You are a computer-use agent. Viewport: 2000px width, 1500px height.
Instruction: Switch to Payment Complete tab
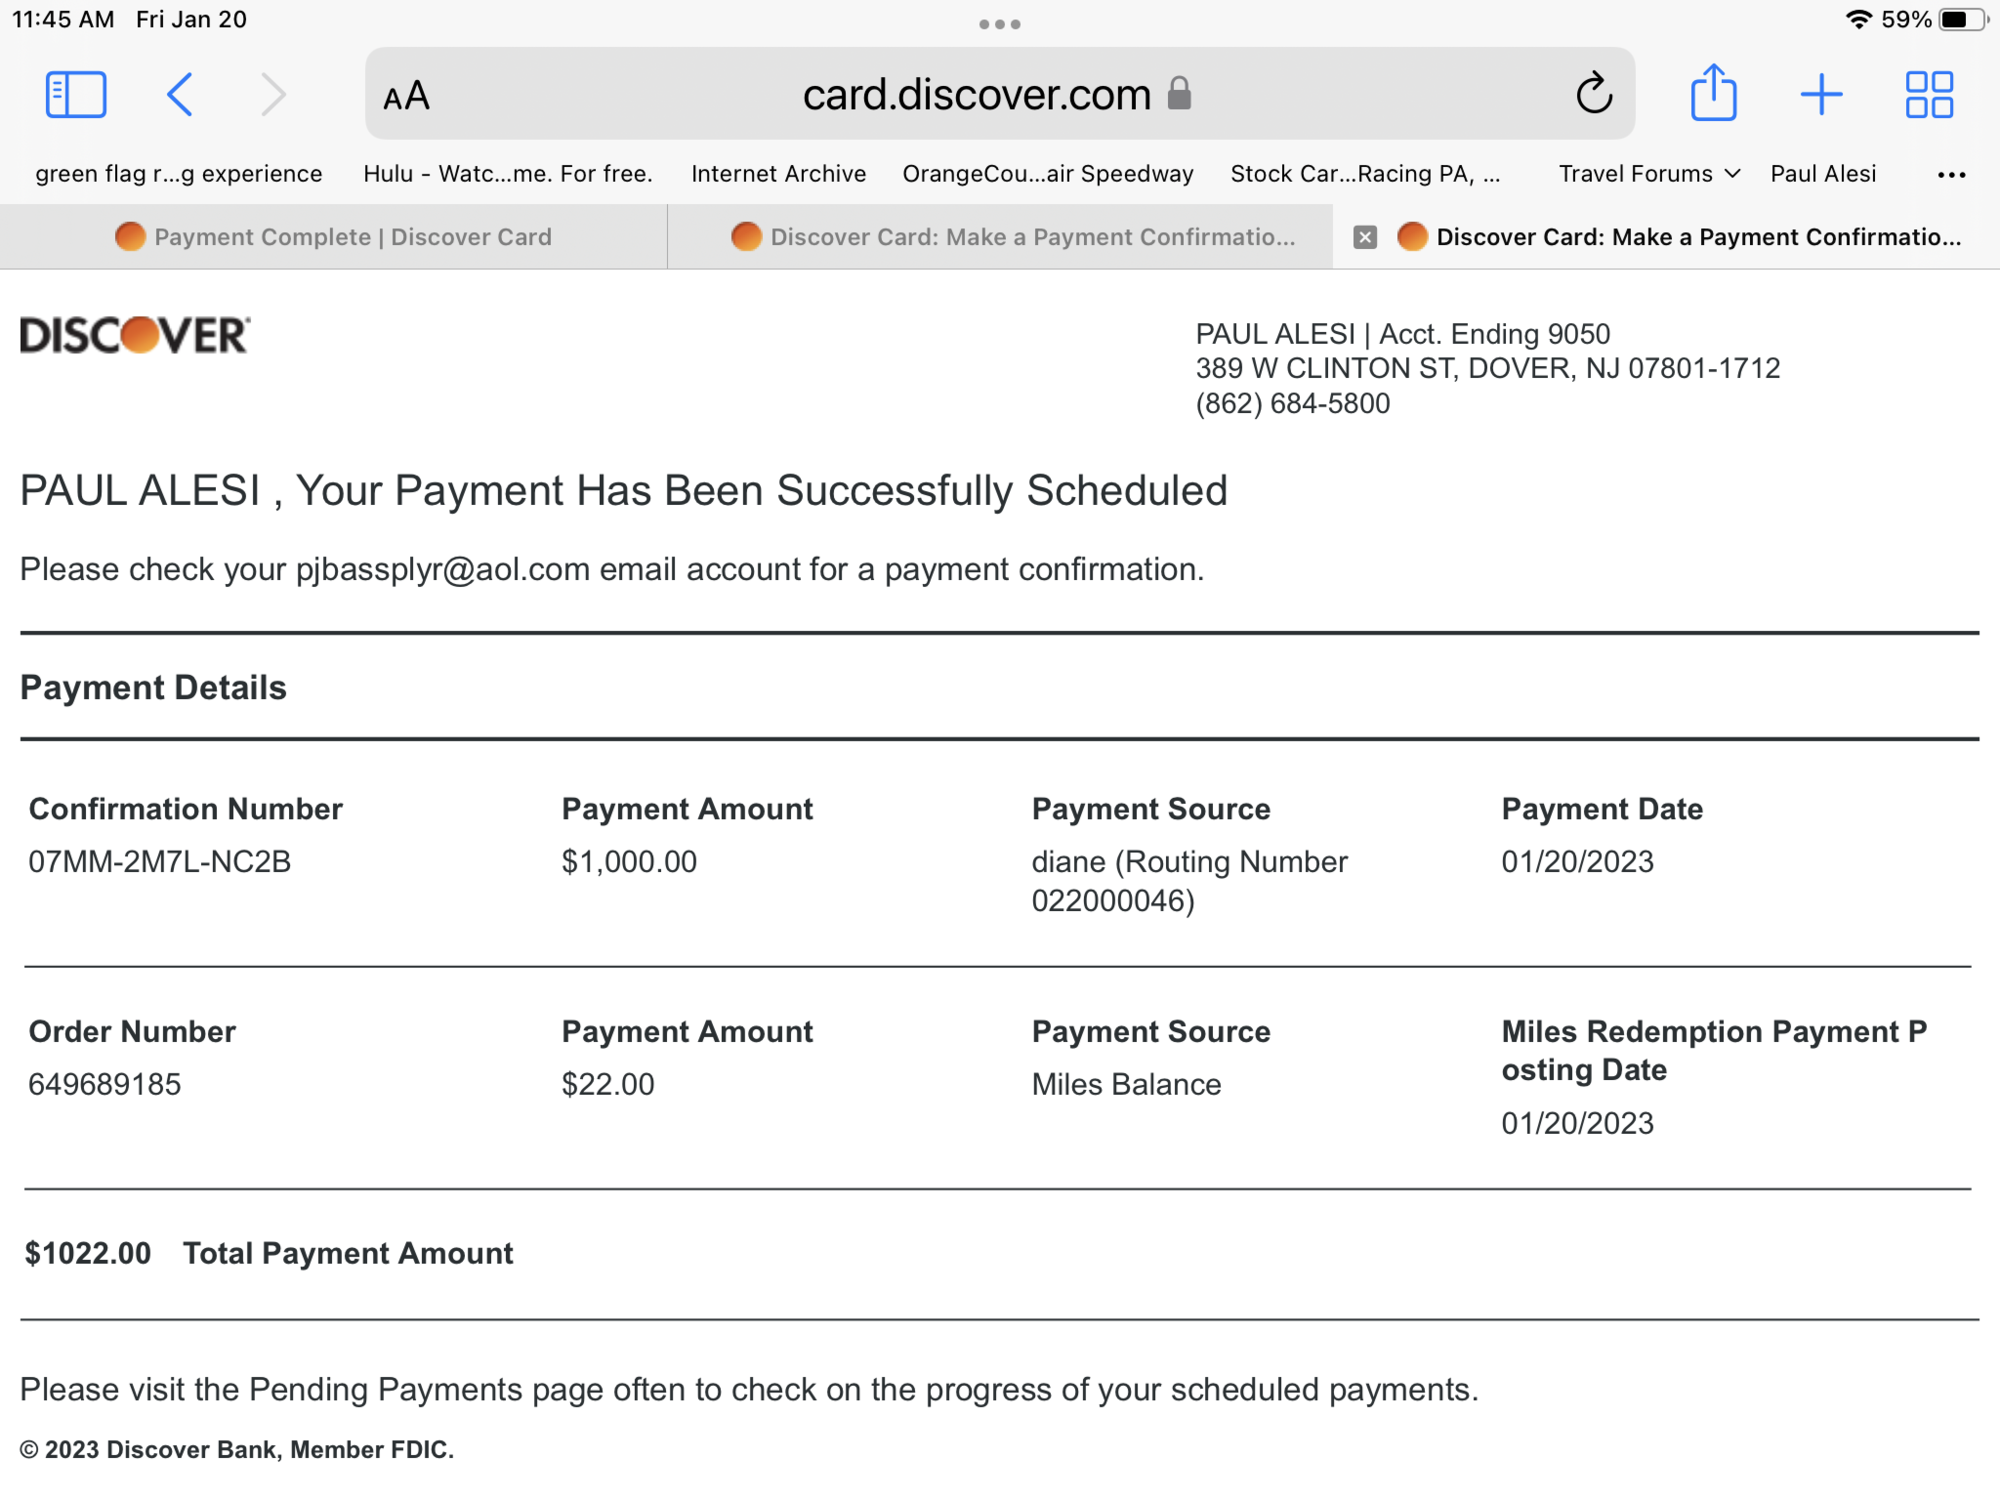point(333,237)
